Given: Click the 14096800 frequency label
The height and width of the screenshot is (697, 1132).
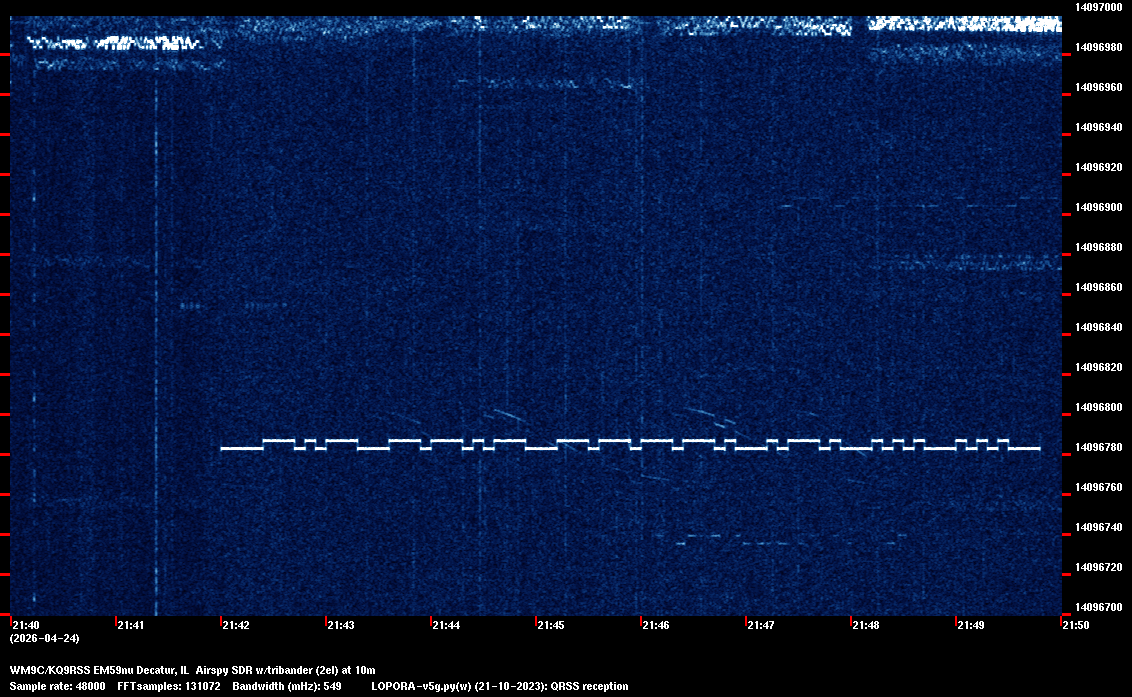Looking at the screenshot, I should tap(1098, 408).
